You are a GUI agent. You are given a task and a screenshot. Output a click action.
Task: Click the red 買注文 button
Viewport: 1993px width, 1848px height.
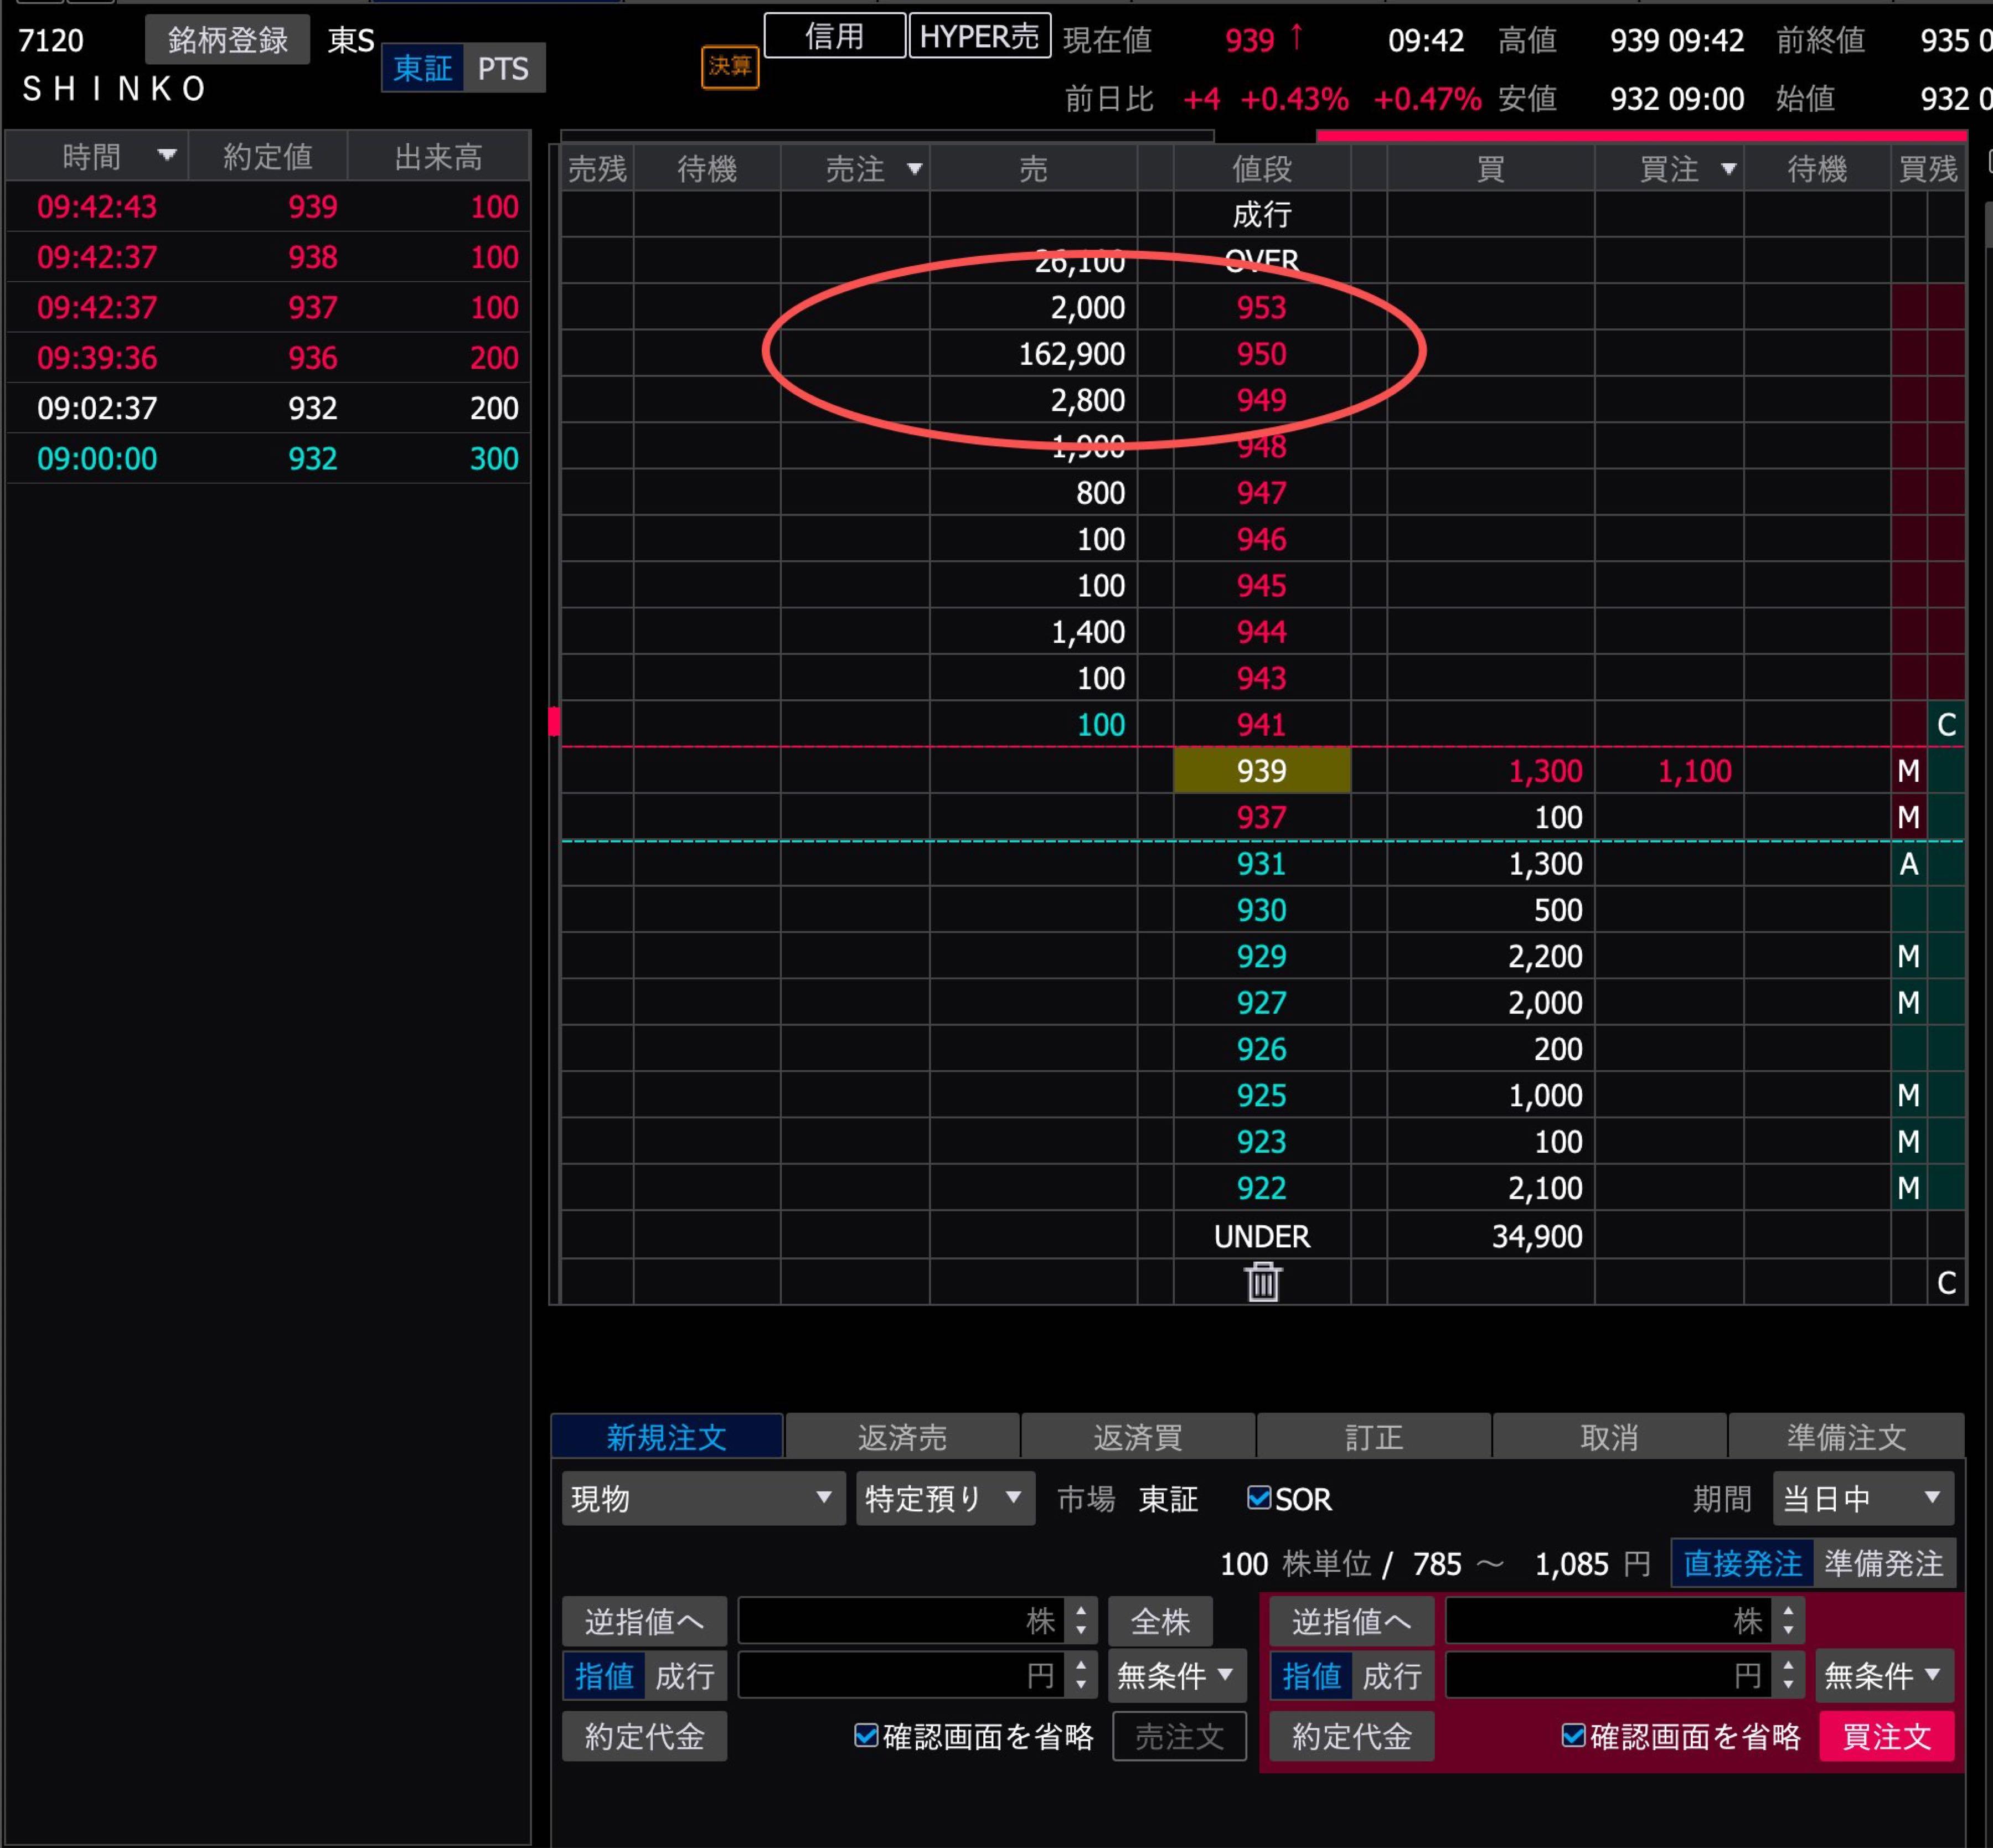coord(1887,1736)
